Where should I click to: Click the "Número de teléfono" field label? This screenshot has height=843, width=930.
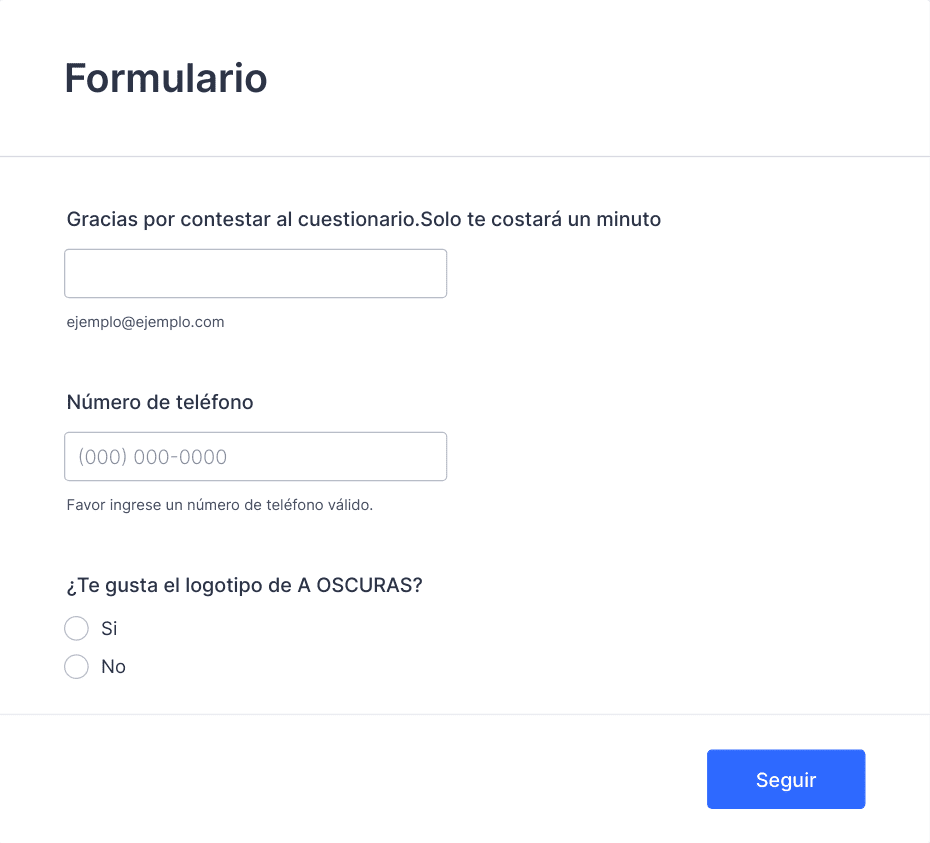[160, 402]
